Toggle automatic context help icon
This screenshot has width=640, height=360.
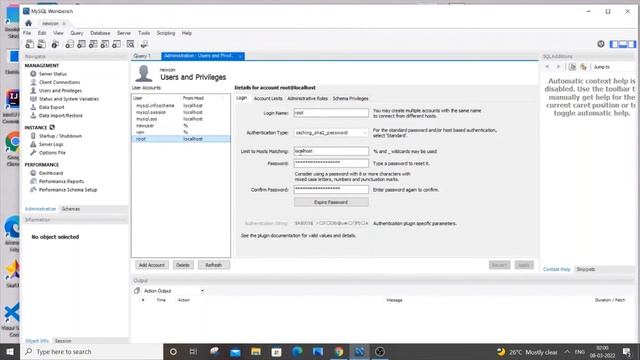coord(583,67)
